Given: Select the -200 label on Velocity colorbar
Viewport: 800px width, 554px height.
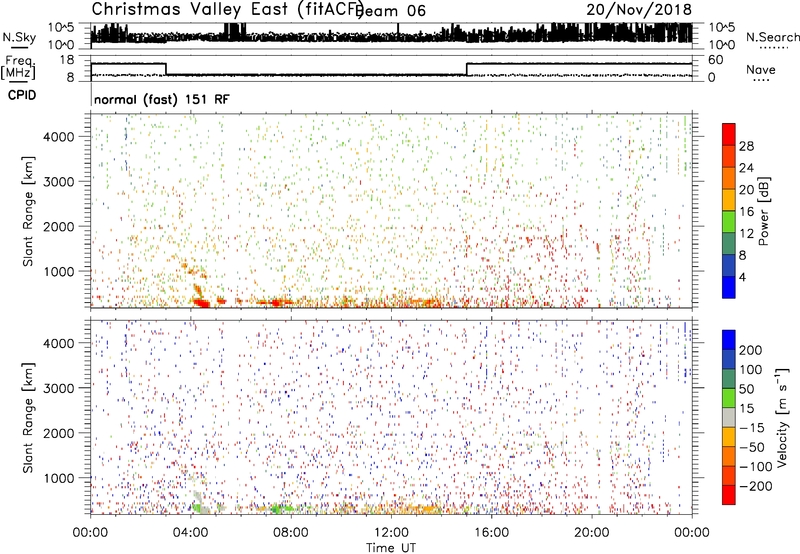Looking at the screenshot, I should point(756,486).
